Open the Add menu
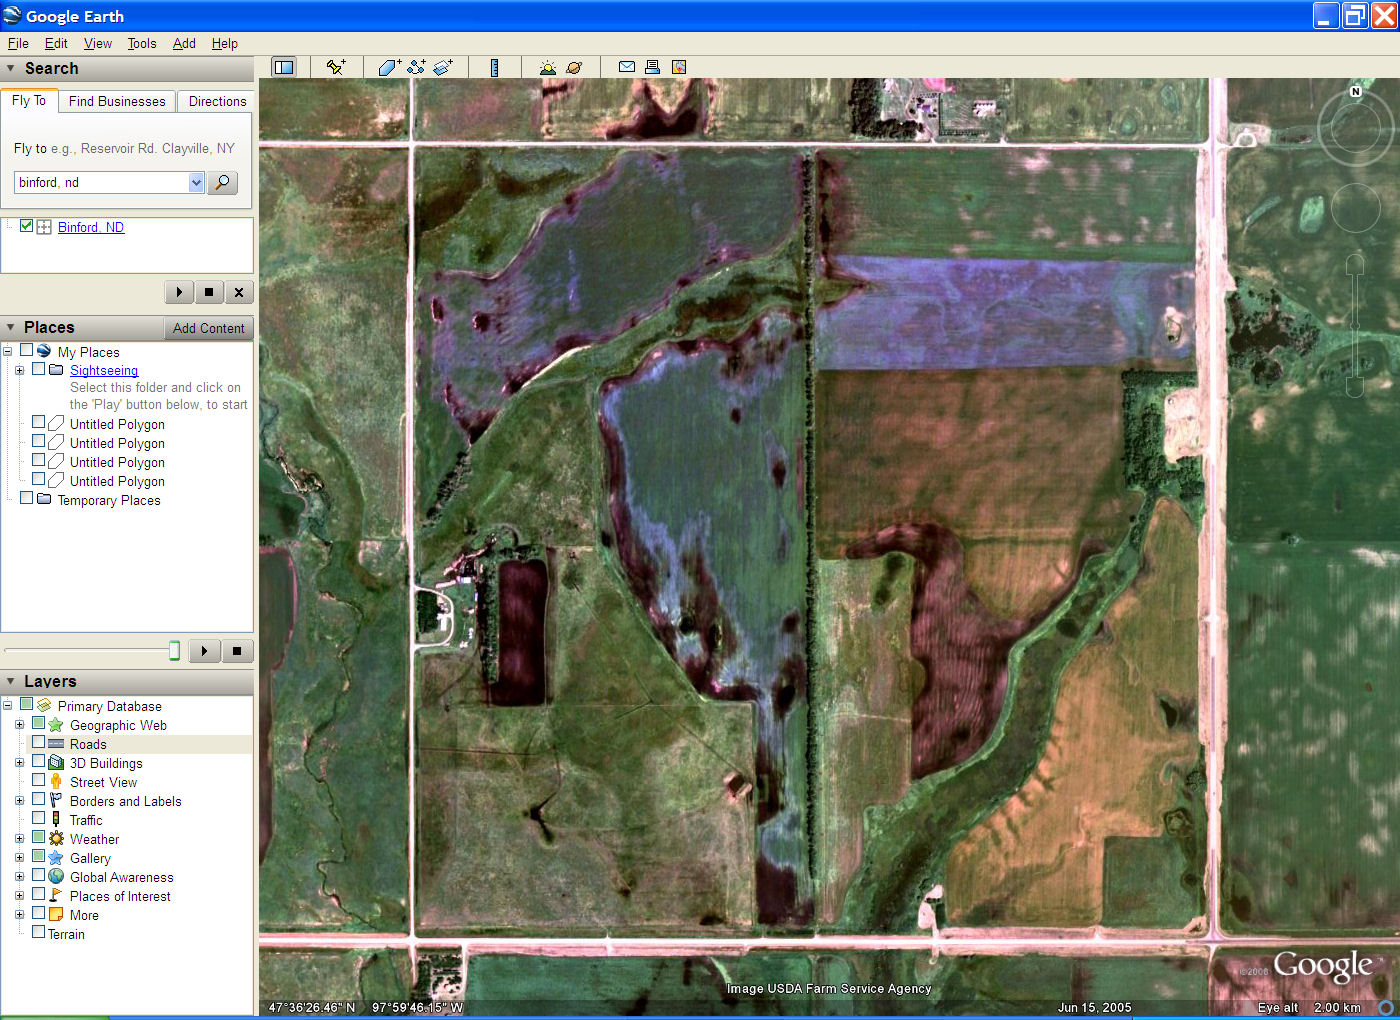Viewport: 1400px width, 1020px height. point(184,43)
